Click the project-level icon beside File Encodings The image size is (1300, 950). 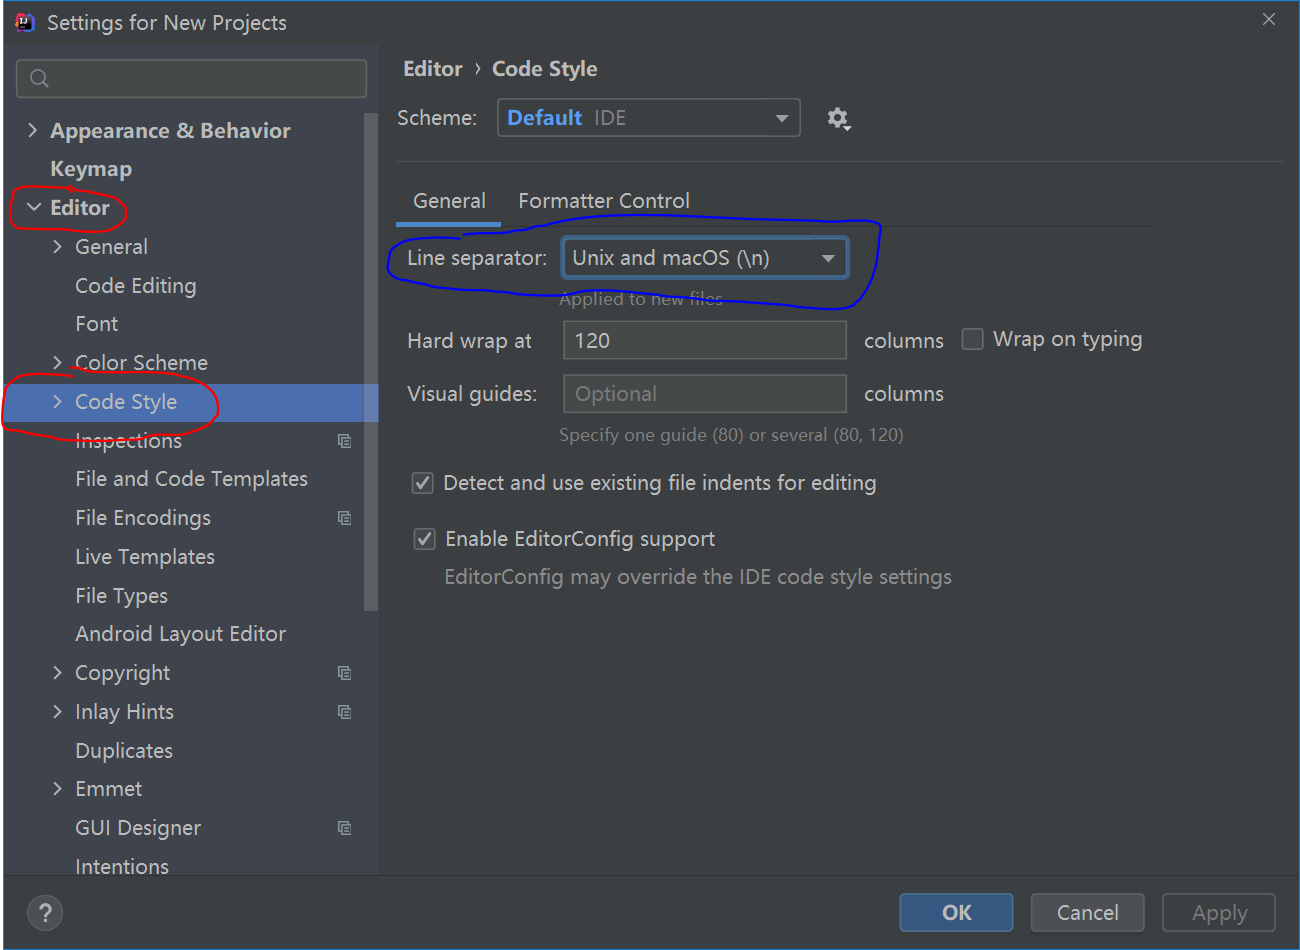coord(344,518)
